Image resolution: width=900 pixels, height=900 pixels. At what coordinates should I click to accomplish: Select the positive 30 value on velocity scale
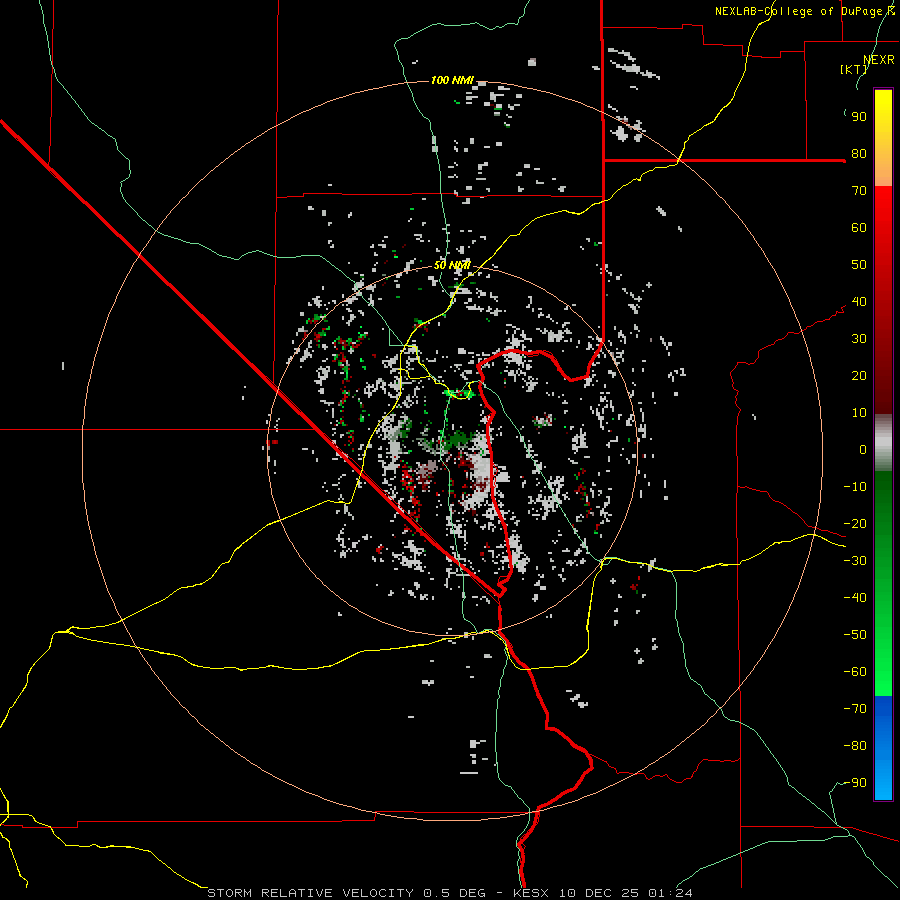click(859, 339)
